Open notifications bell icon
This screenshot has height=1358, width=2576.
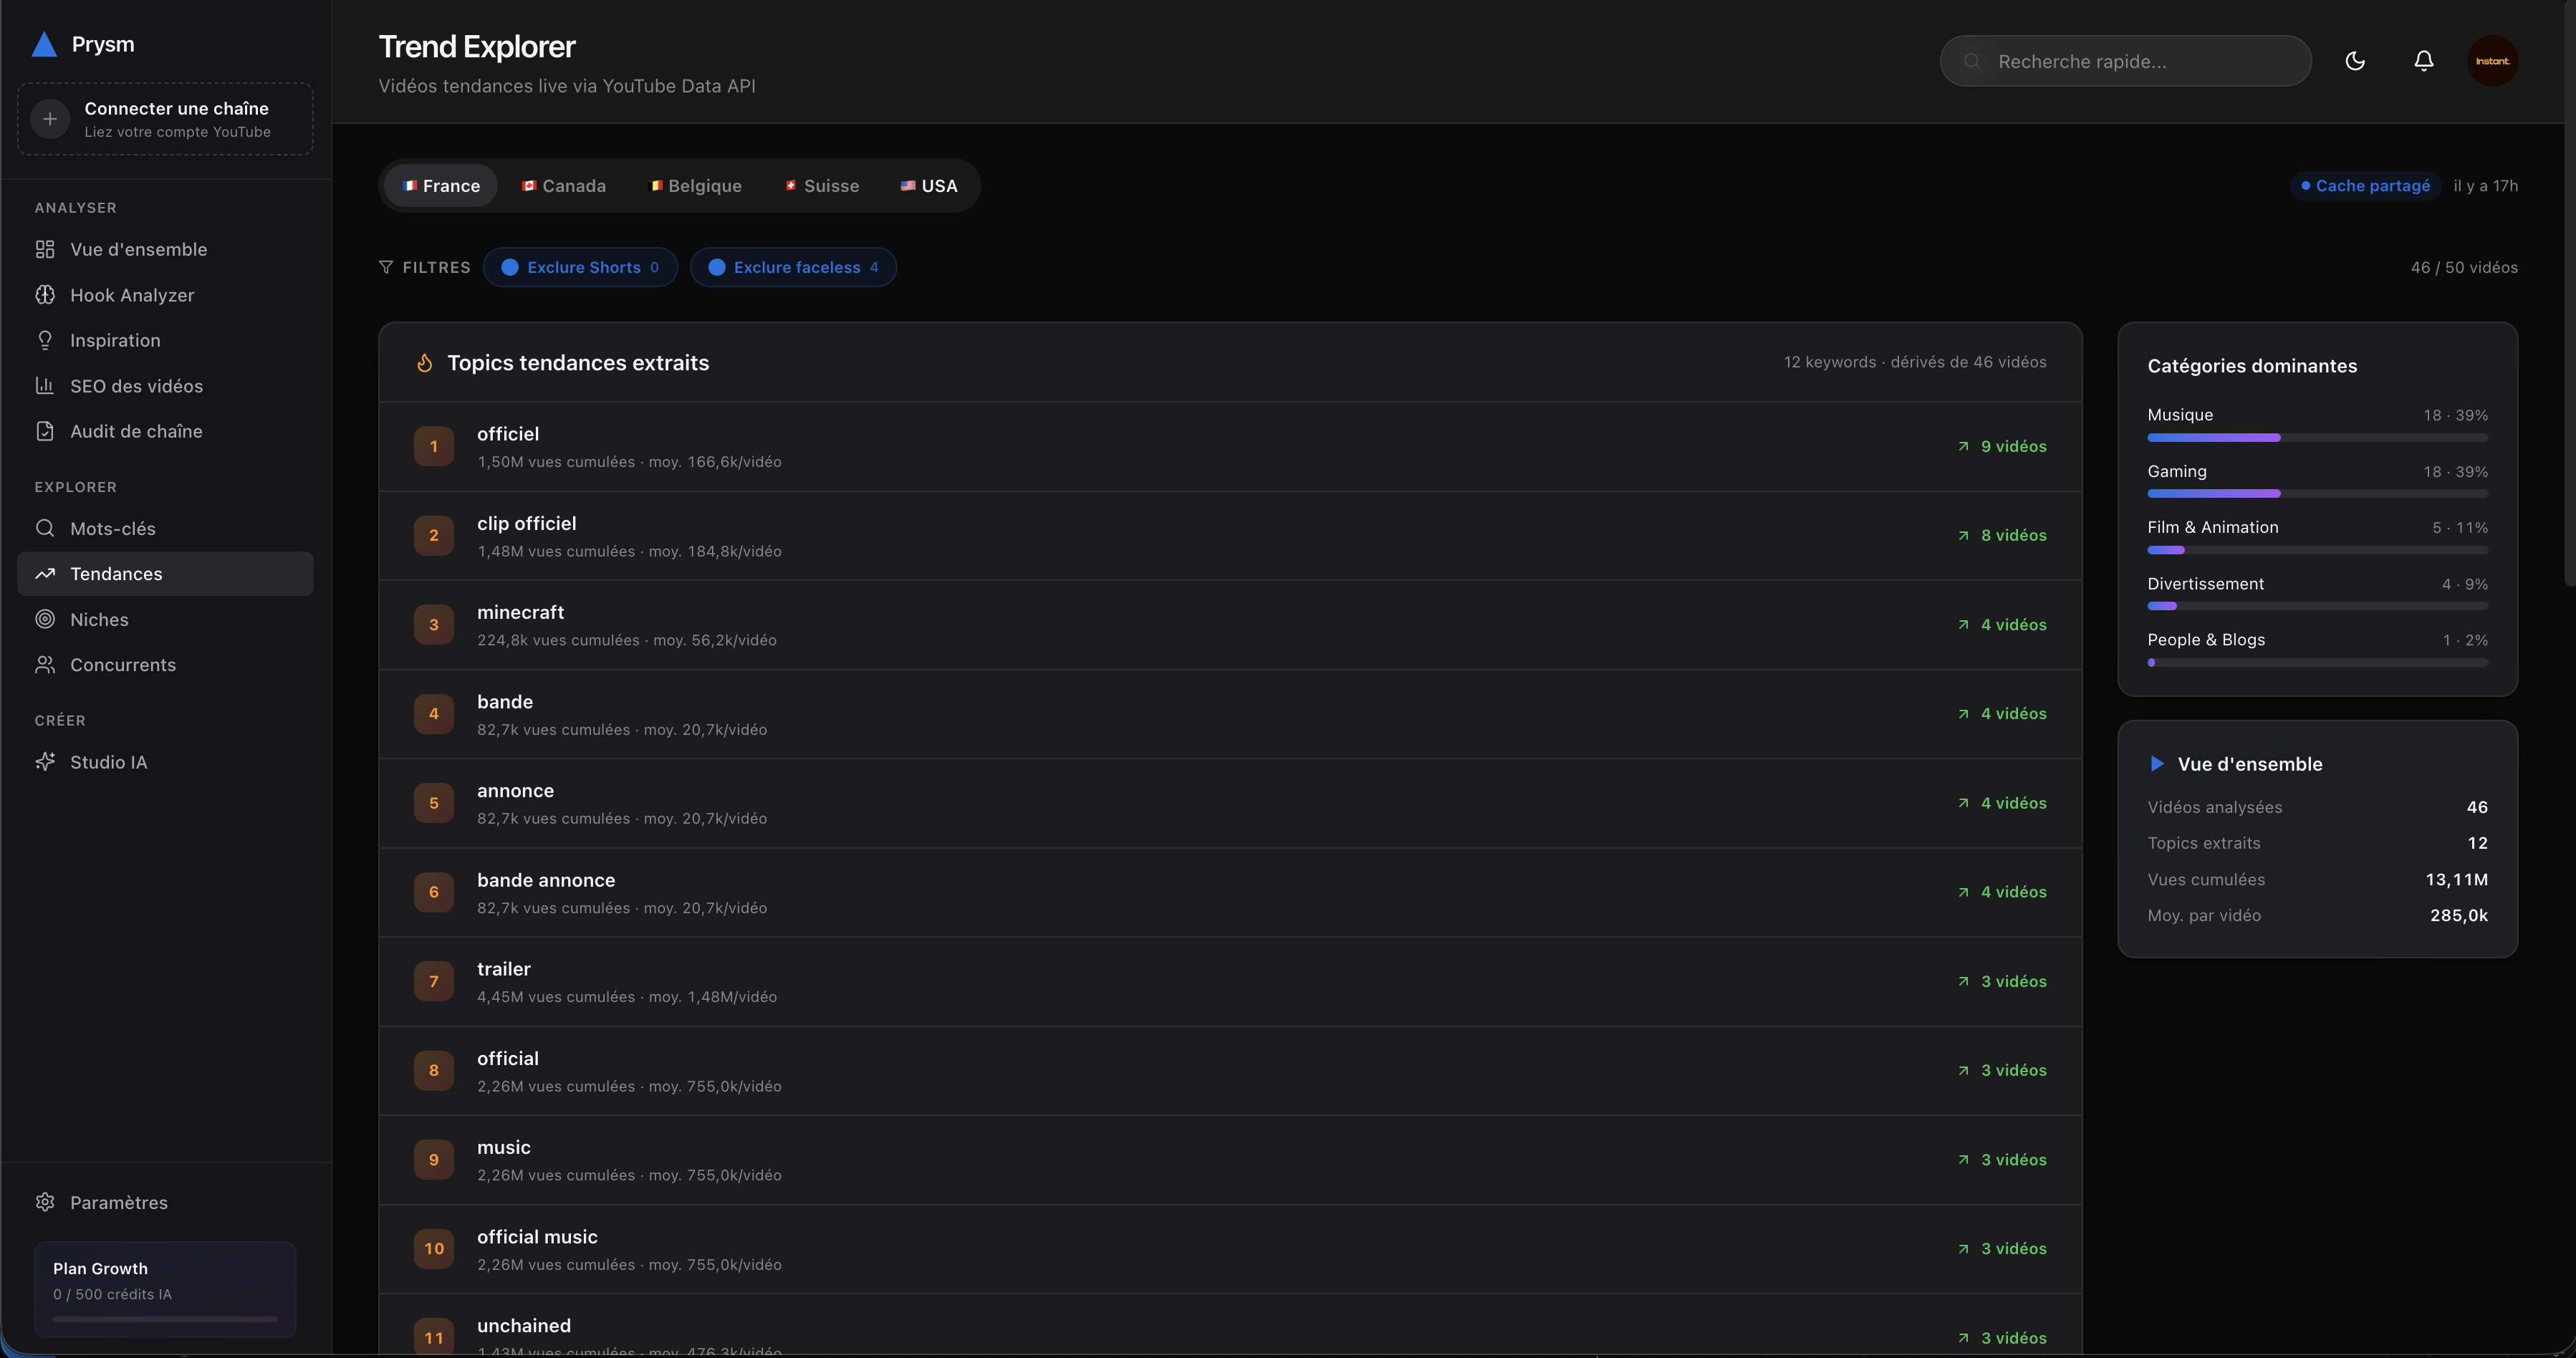[2423, 61]
